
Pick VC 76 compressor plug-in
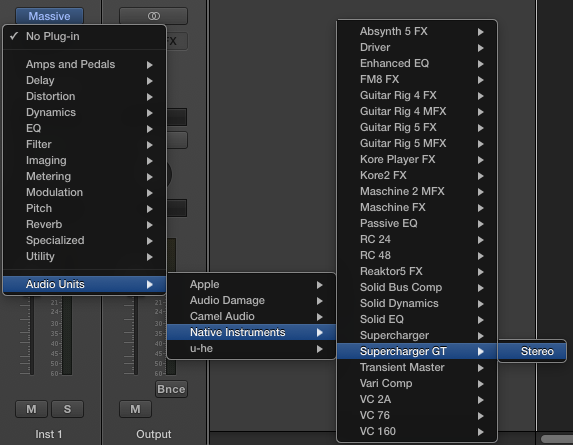click(417, 416)
